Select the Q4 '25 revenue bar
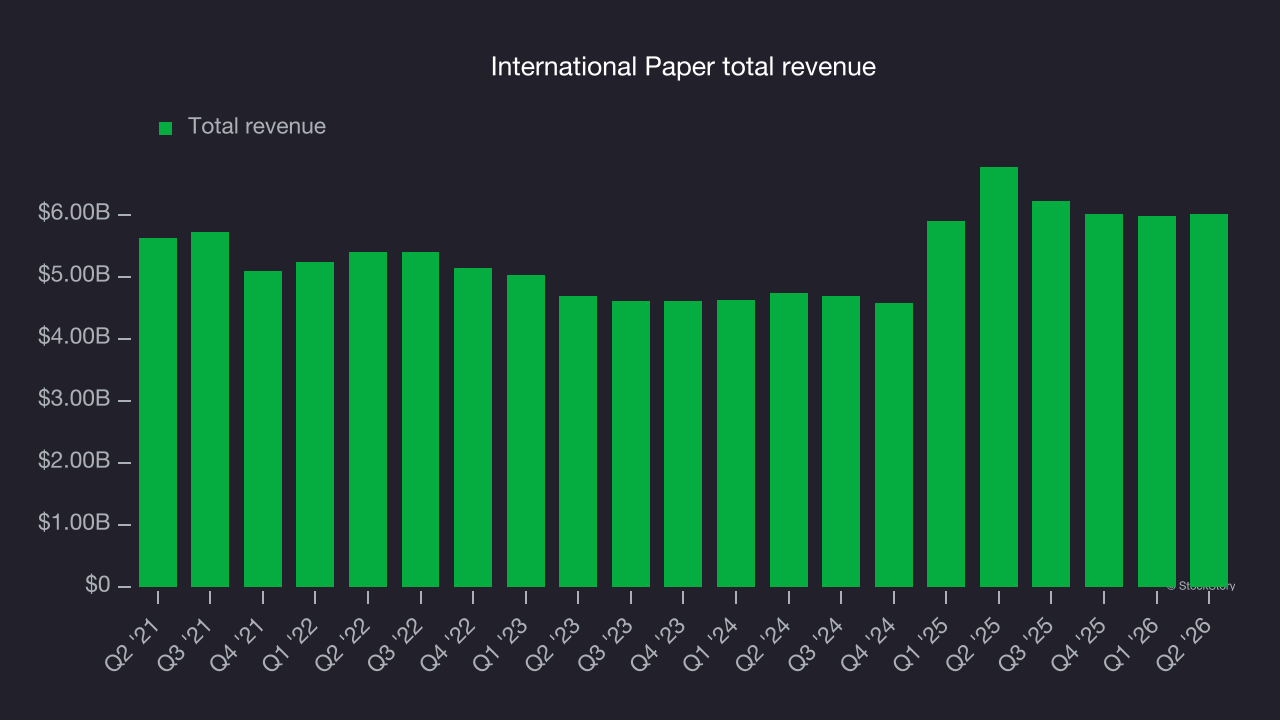Viewport: 1280px width, 720px height. tap(1104, 400)
